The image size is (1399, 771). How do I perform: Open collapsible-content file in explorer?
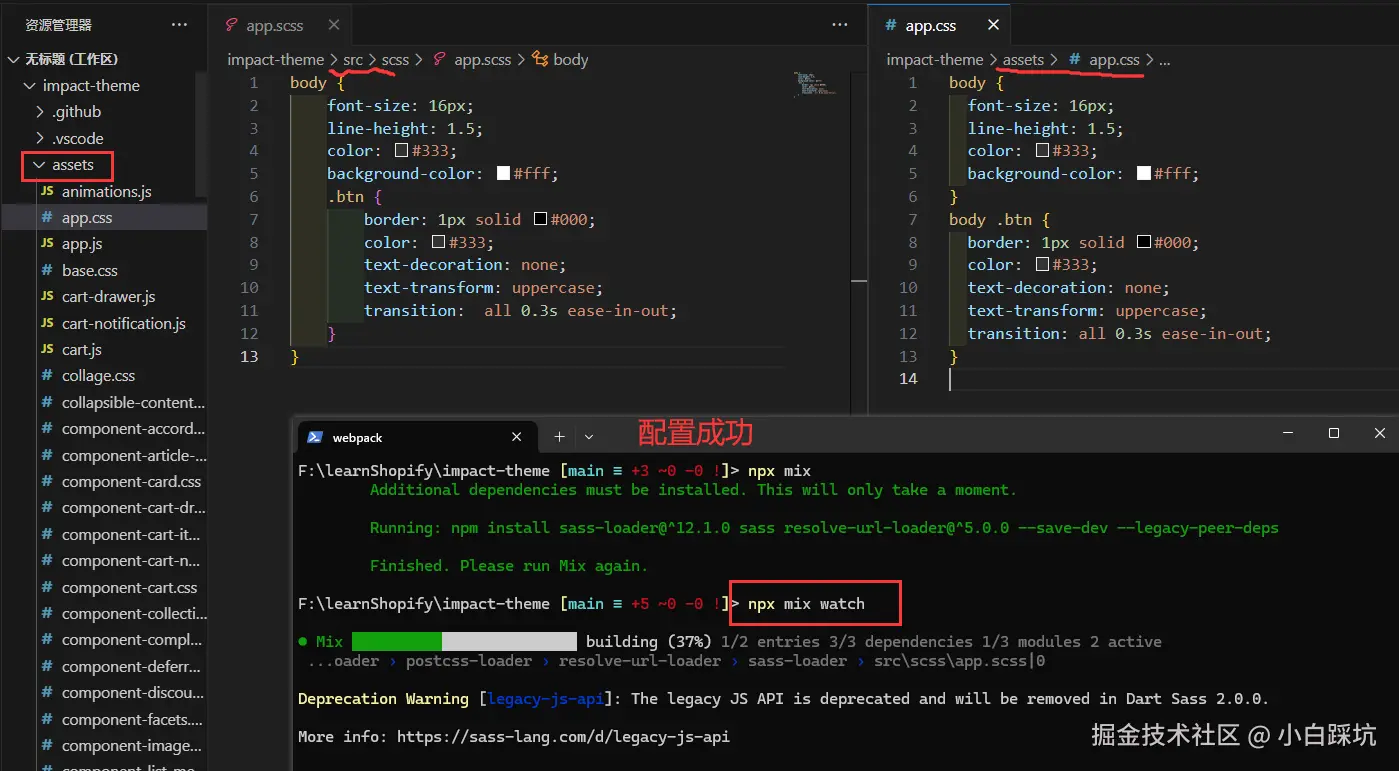pos(133,403)
